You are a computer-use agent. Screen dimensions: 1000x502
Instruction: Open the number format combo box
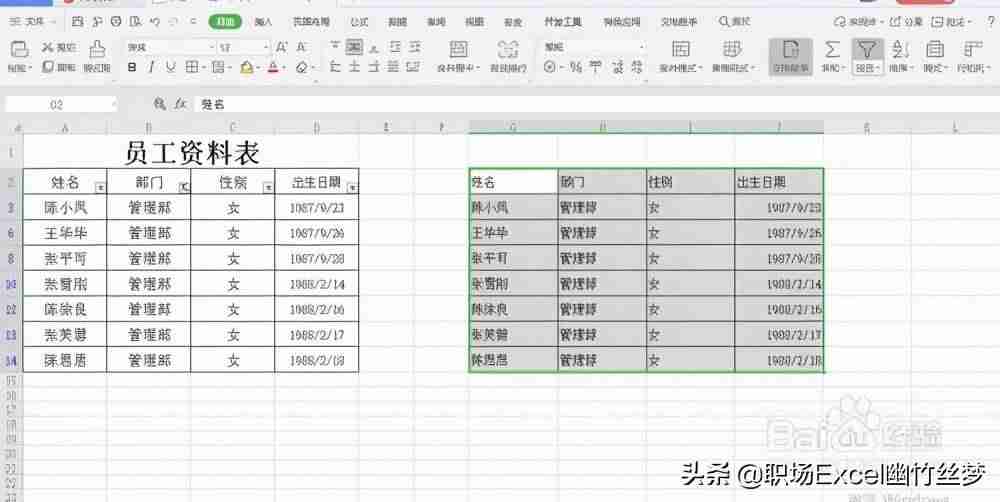tap(594, 47)
